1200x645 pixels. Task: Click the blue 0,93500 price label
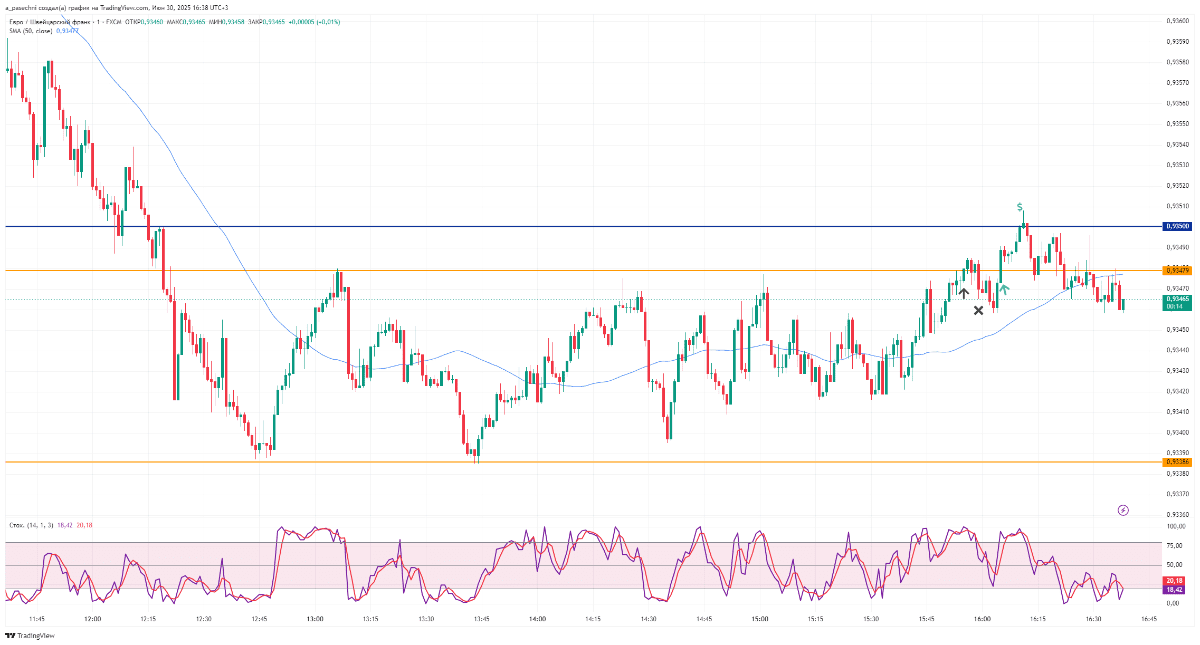[x=1177, y=226]
